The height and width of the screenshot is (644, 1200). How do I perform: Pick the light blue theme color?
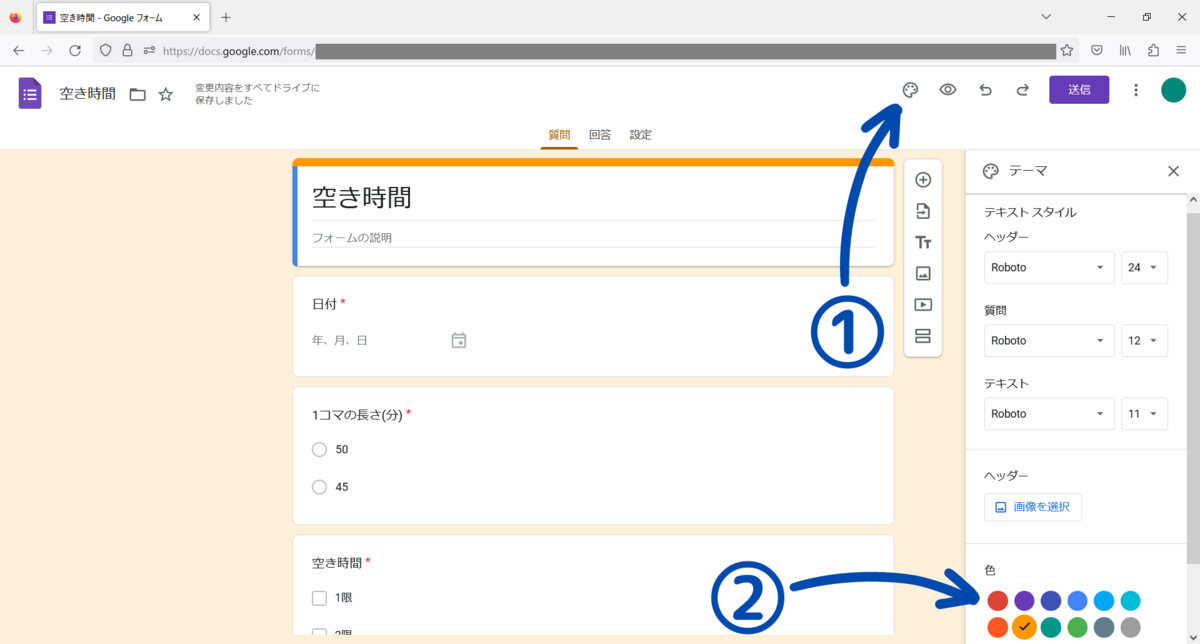(x=1104, y=601)
